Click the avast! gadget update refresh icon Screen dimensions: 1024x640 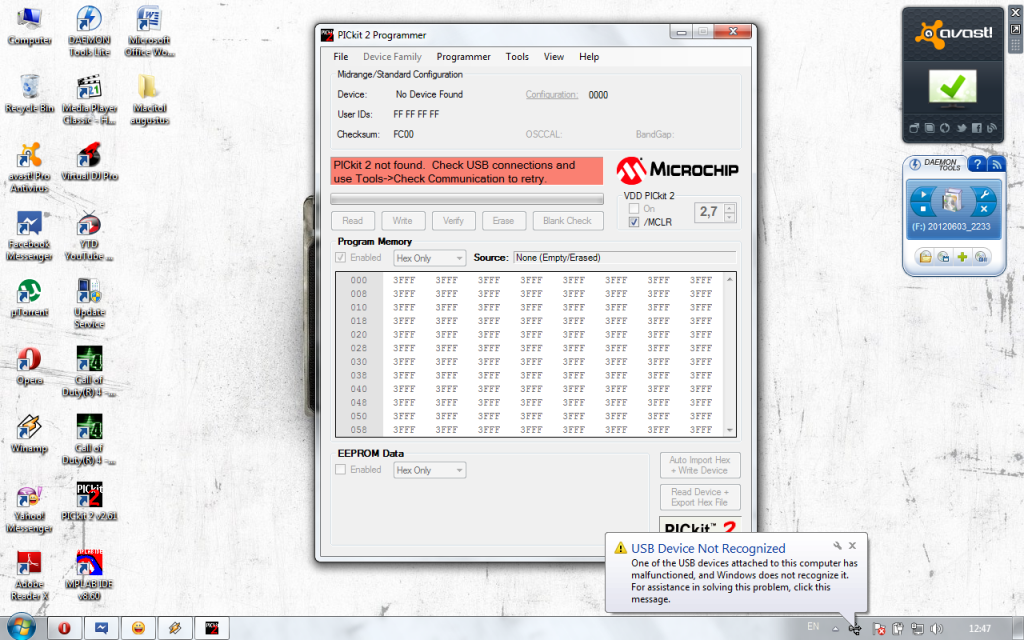945,128
